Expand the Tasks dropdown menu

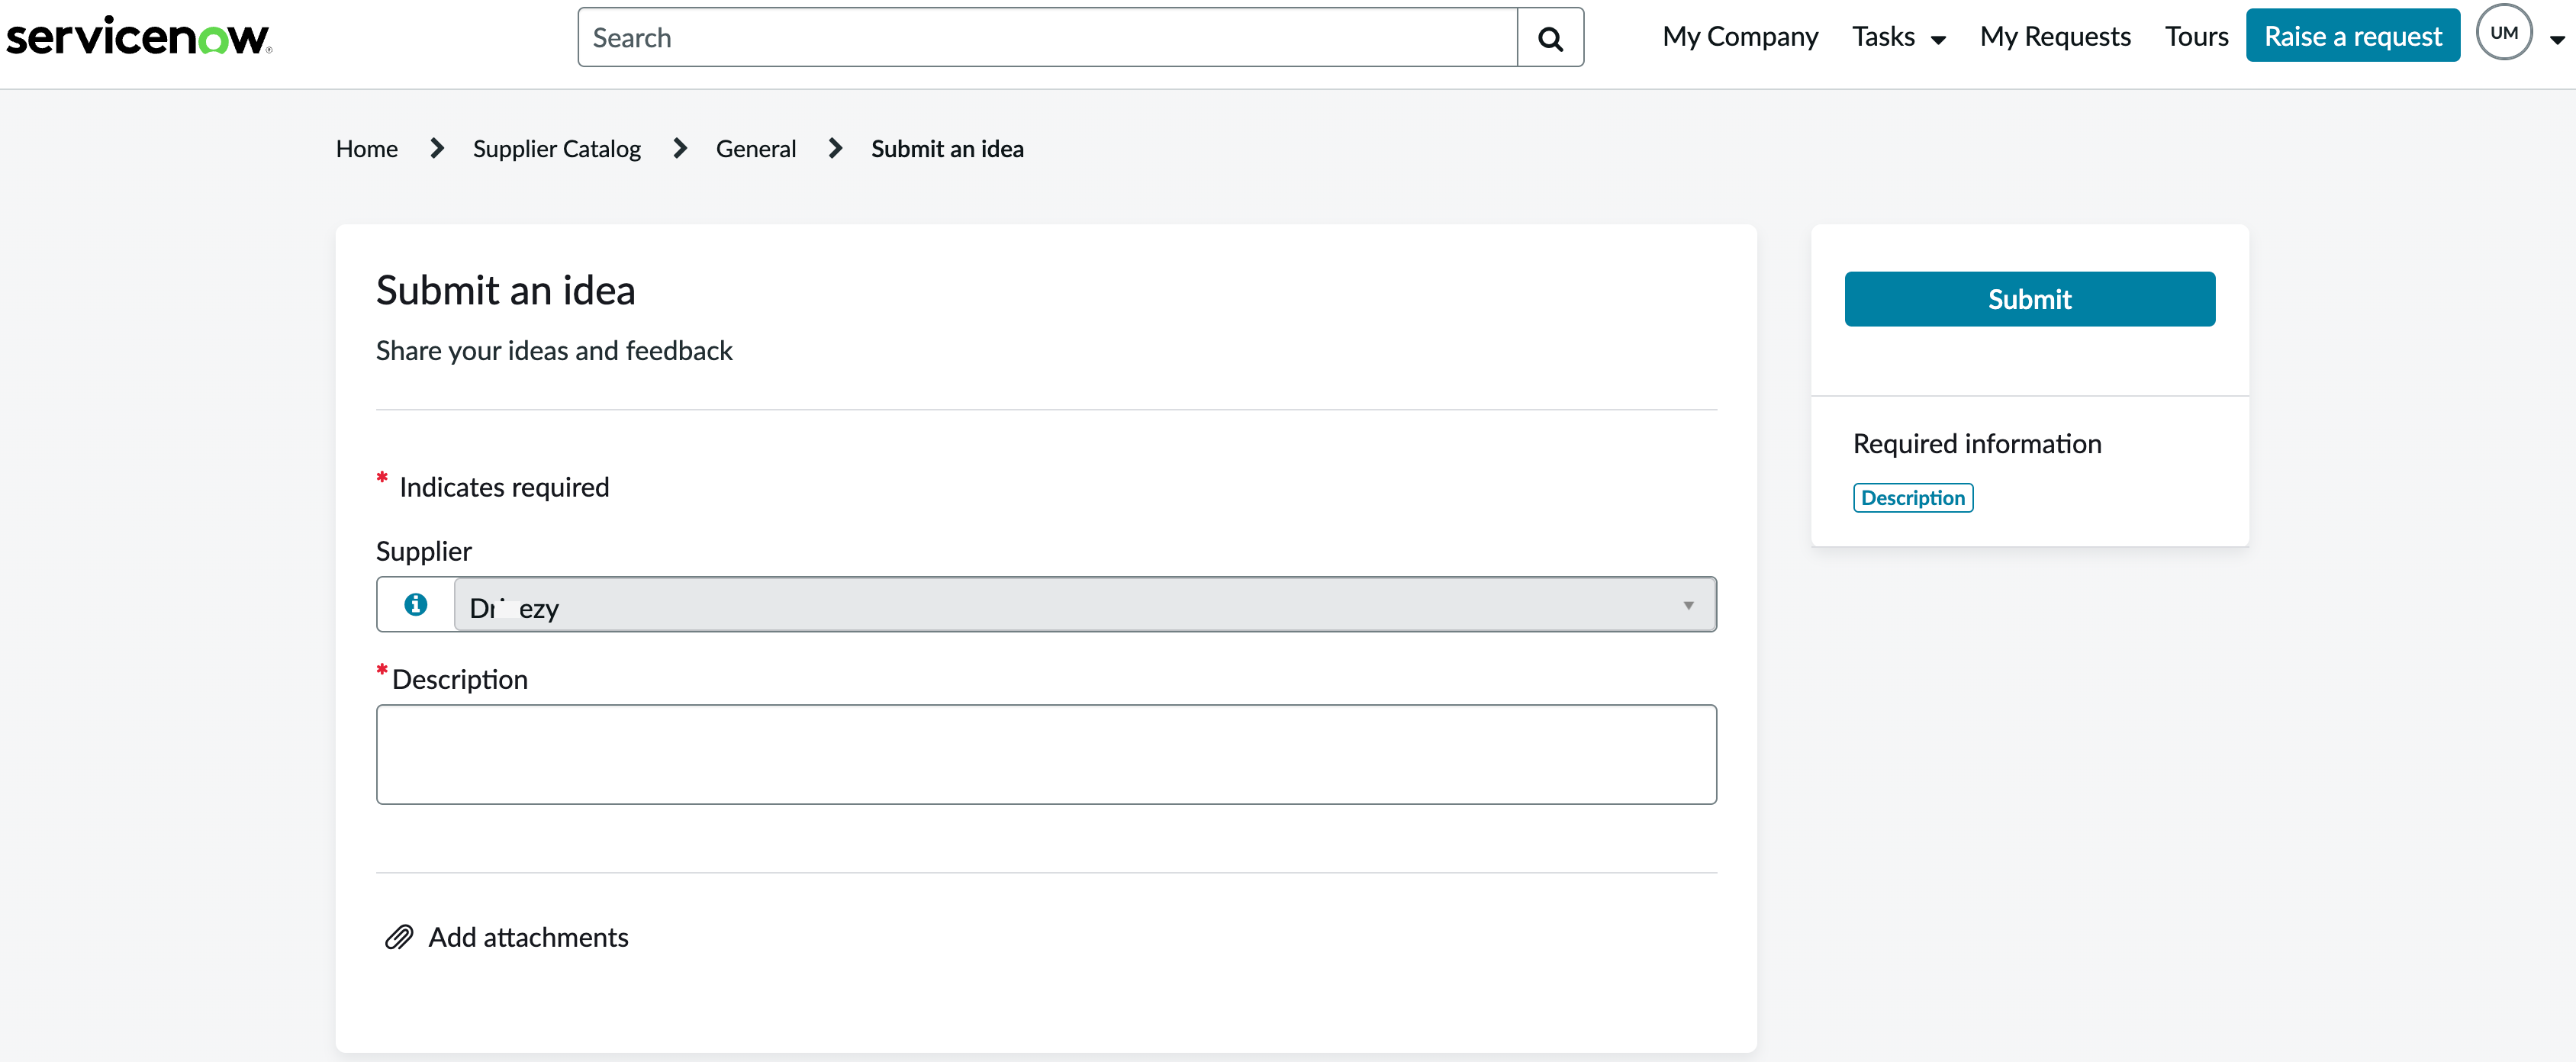click(x=1898, y=37)
